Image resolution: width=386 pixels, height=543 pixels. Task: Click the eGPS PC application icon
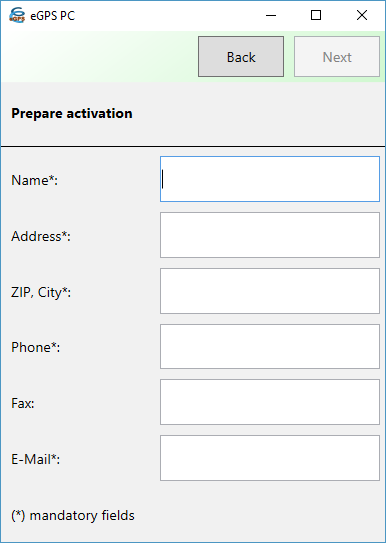tap(17, 16)
